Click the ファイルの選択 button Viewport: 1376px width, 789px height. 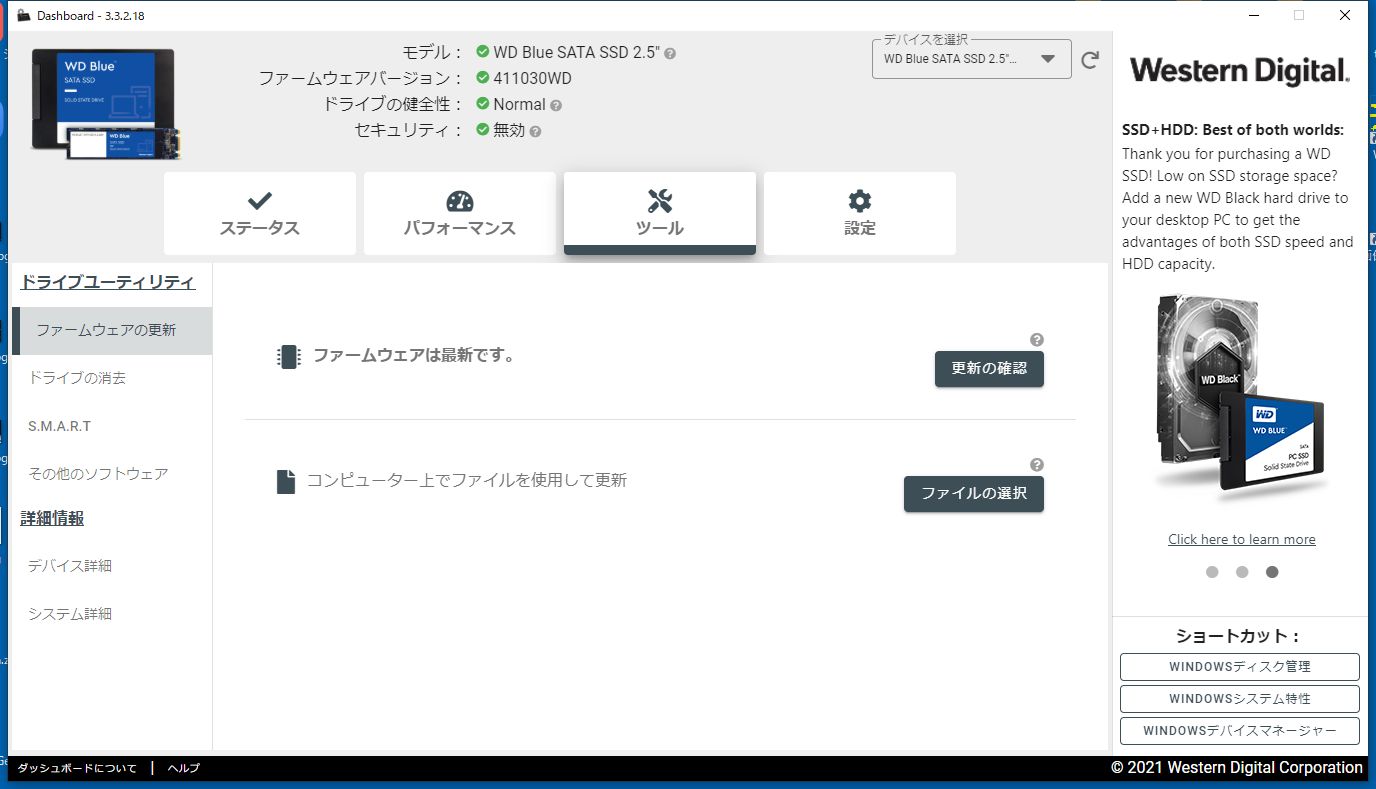tap(974, 493)
